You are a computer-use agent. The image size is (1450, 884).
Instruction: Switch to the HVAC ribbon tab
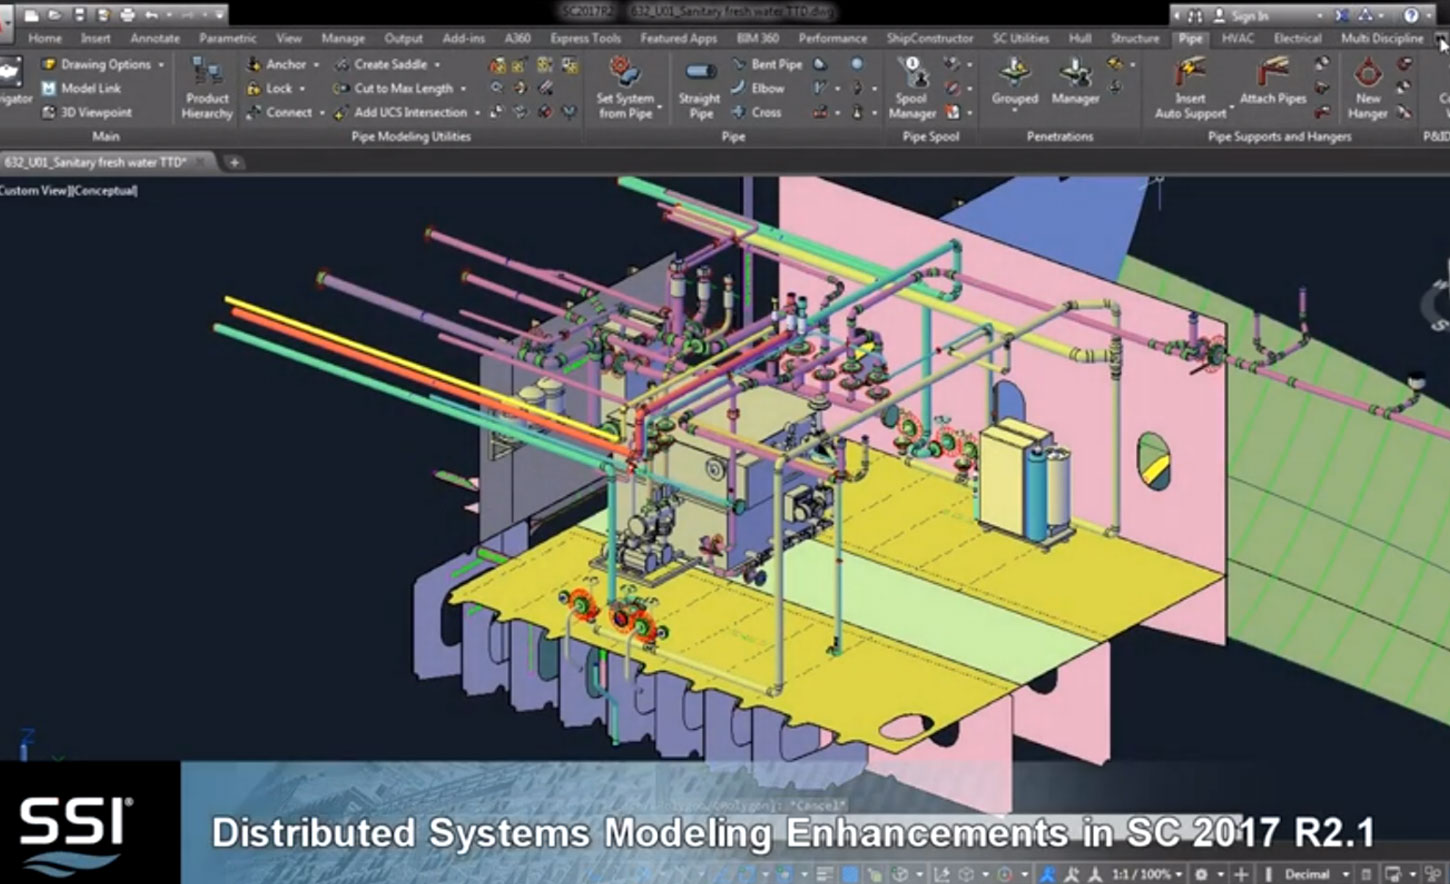(1237, 38)
